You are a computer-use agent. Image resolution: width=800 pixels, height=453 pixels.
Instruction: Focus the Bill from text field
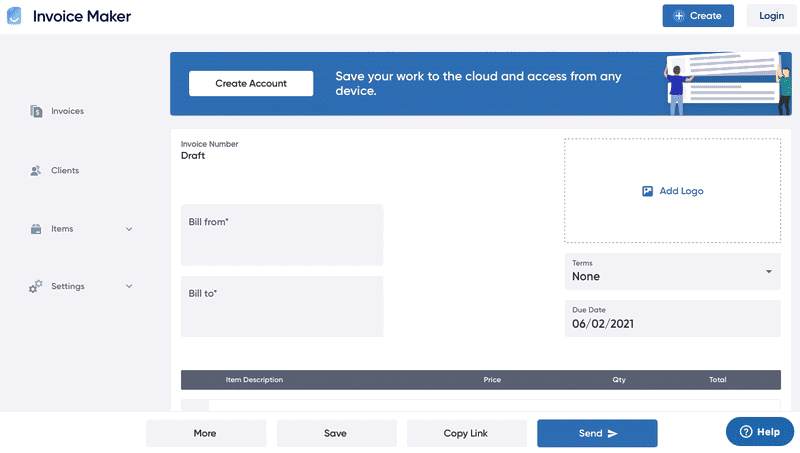pos(282,235)
